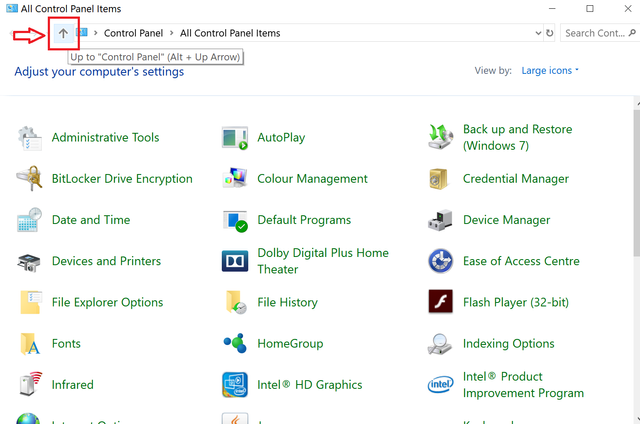Viewport: 640px width, 424px height.
Task: Refresh the Control Panel address bar
Action: pyautogui.click(x=549, y=33)
